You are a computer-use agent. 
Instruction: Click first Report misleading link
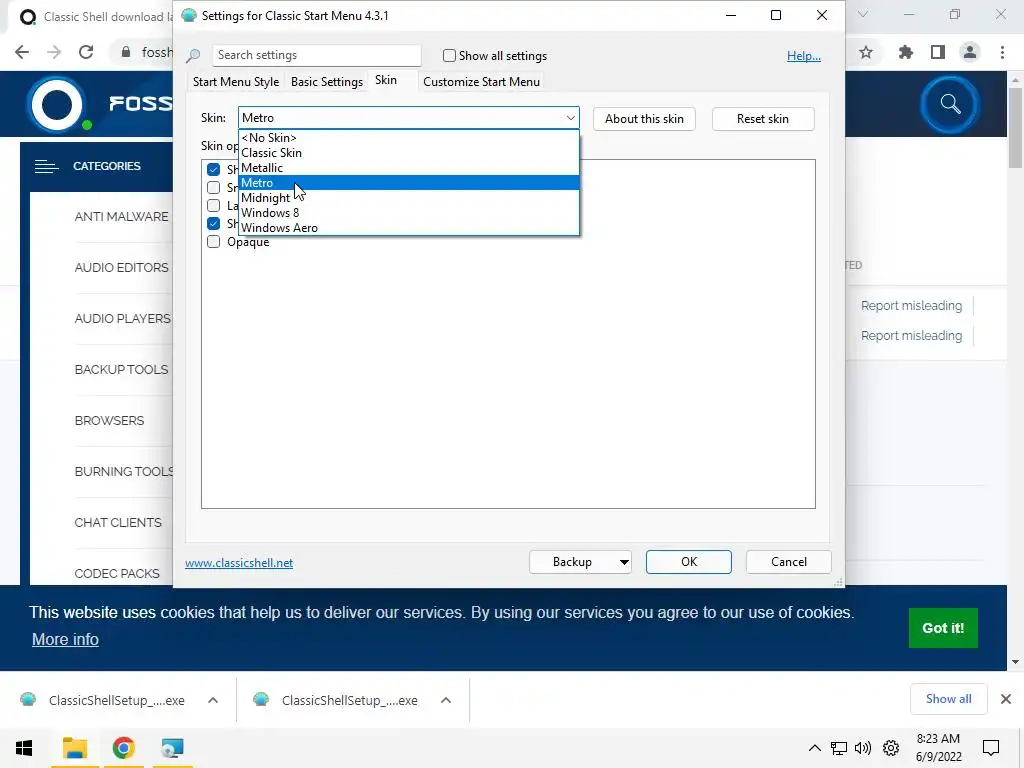(x=911, y=306)
